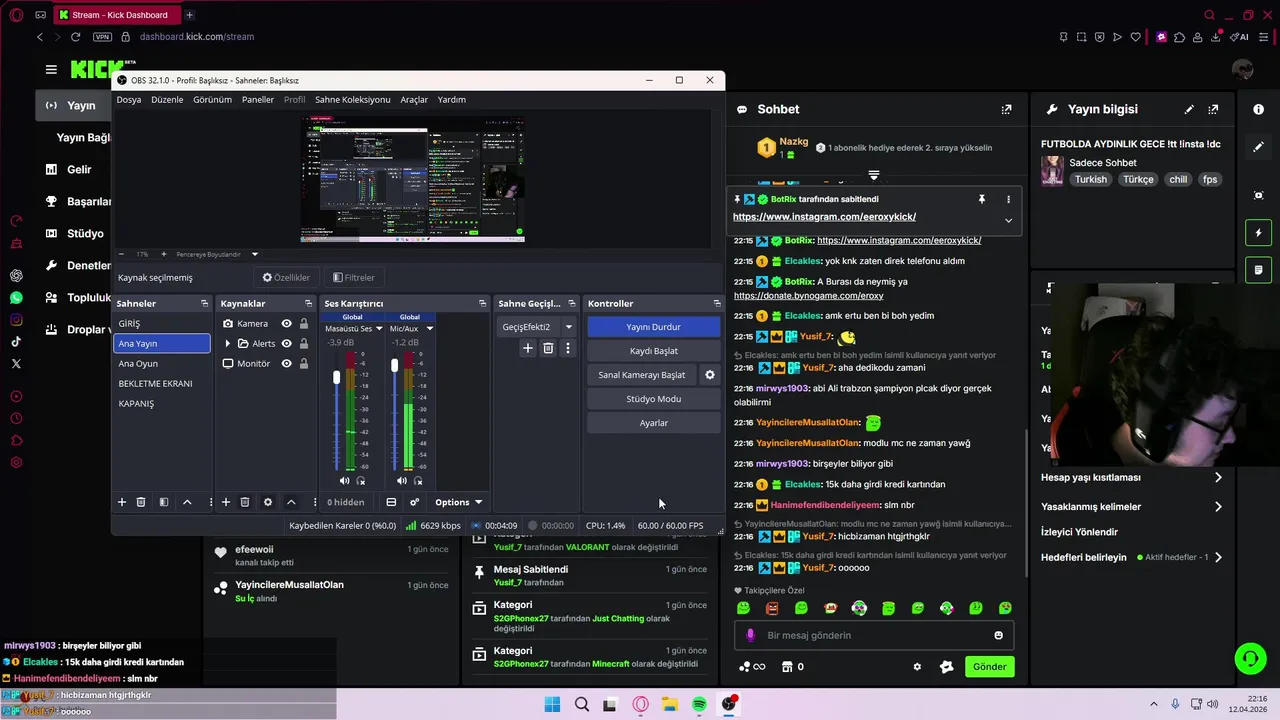Select the Ana Oyun scene
Screen dimensions: 1280x720
click(x=162, y=364)
